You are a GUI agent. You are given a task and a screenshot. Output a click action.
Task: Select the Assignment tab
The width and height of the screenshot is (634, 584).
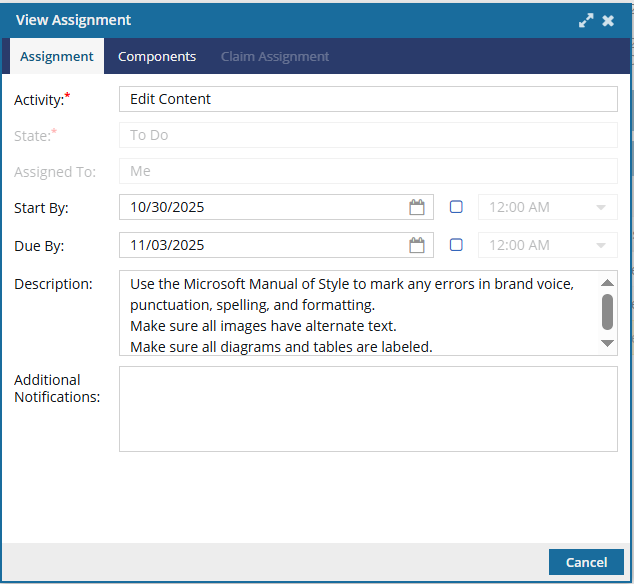tap(57, 57)
